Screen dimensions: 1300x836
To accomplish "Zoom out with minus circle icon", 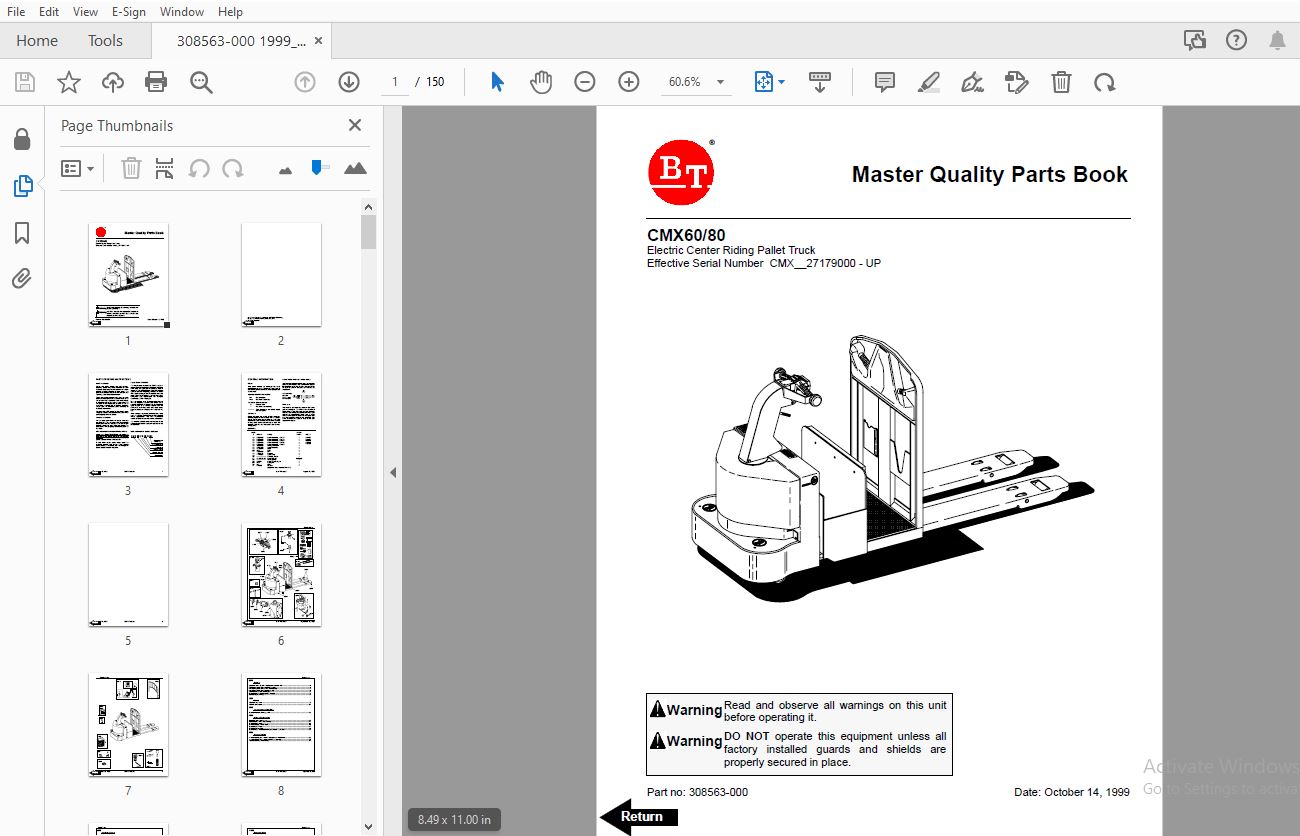I will tap(585, 82).
